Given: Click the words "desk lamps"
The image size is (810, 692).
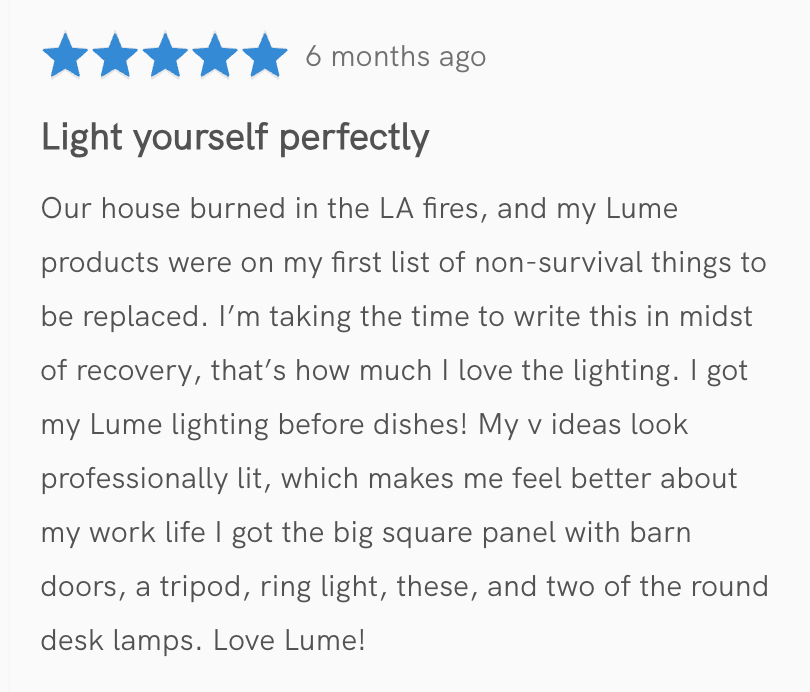Looking at the screenshot, I should [x=112, y=640].
